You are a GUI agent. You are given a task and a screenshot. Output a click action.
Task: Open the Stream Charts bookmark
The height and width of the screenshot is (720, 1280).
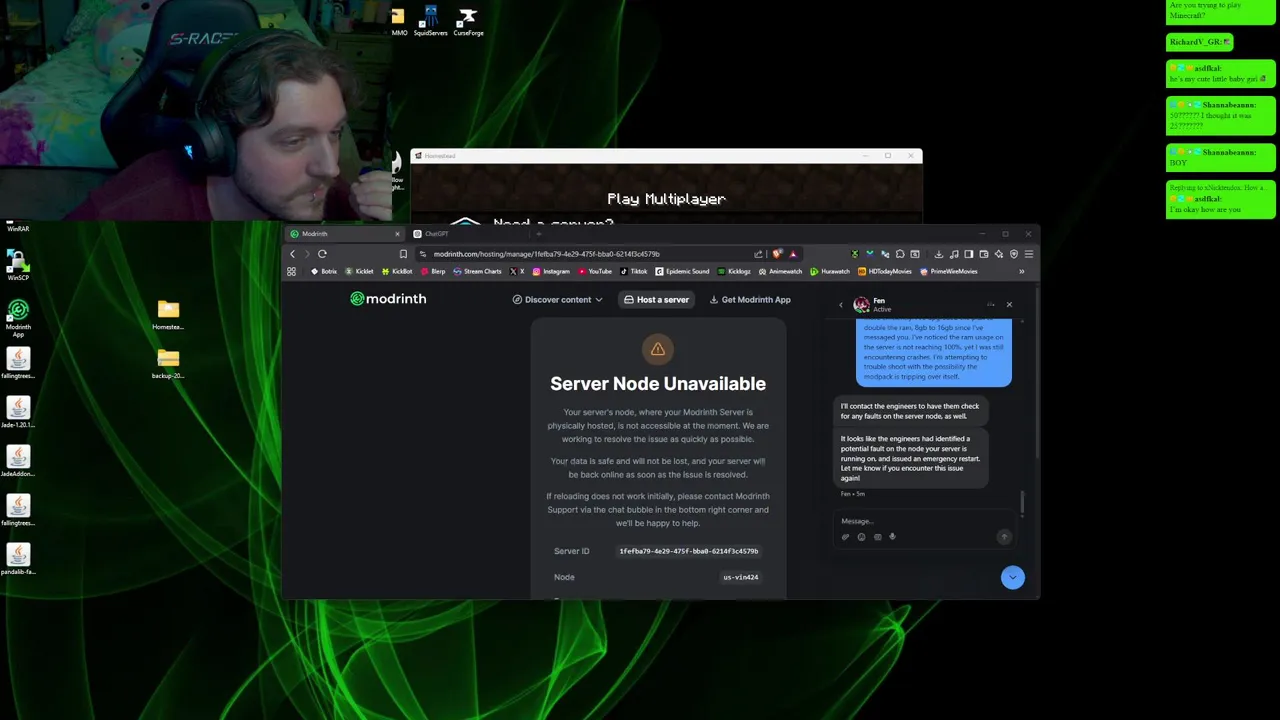[477, 271]
